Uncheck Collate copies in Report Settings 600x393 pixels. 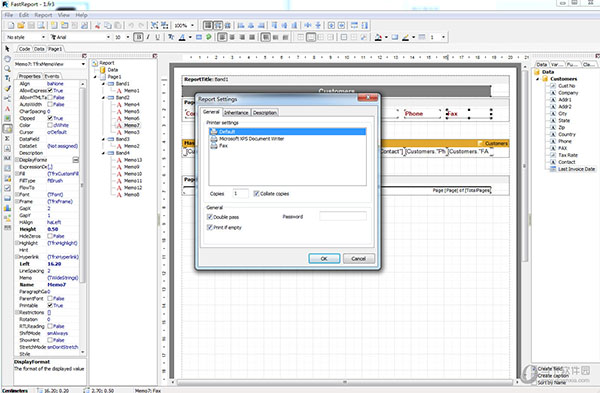tap(256, 194)
